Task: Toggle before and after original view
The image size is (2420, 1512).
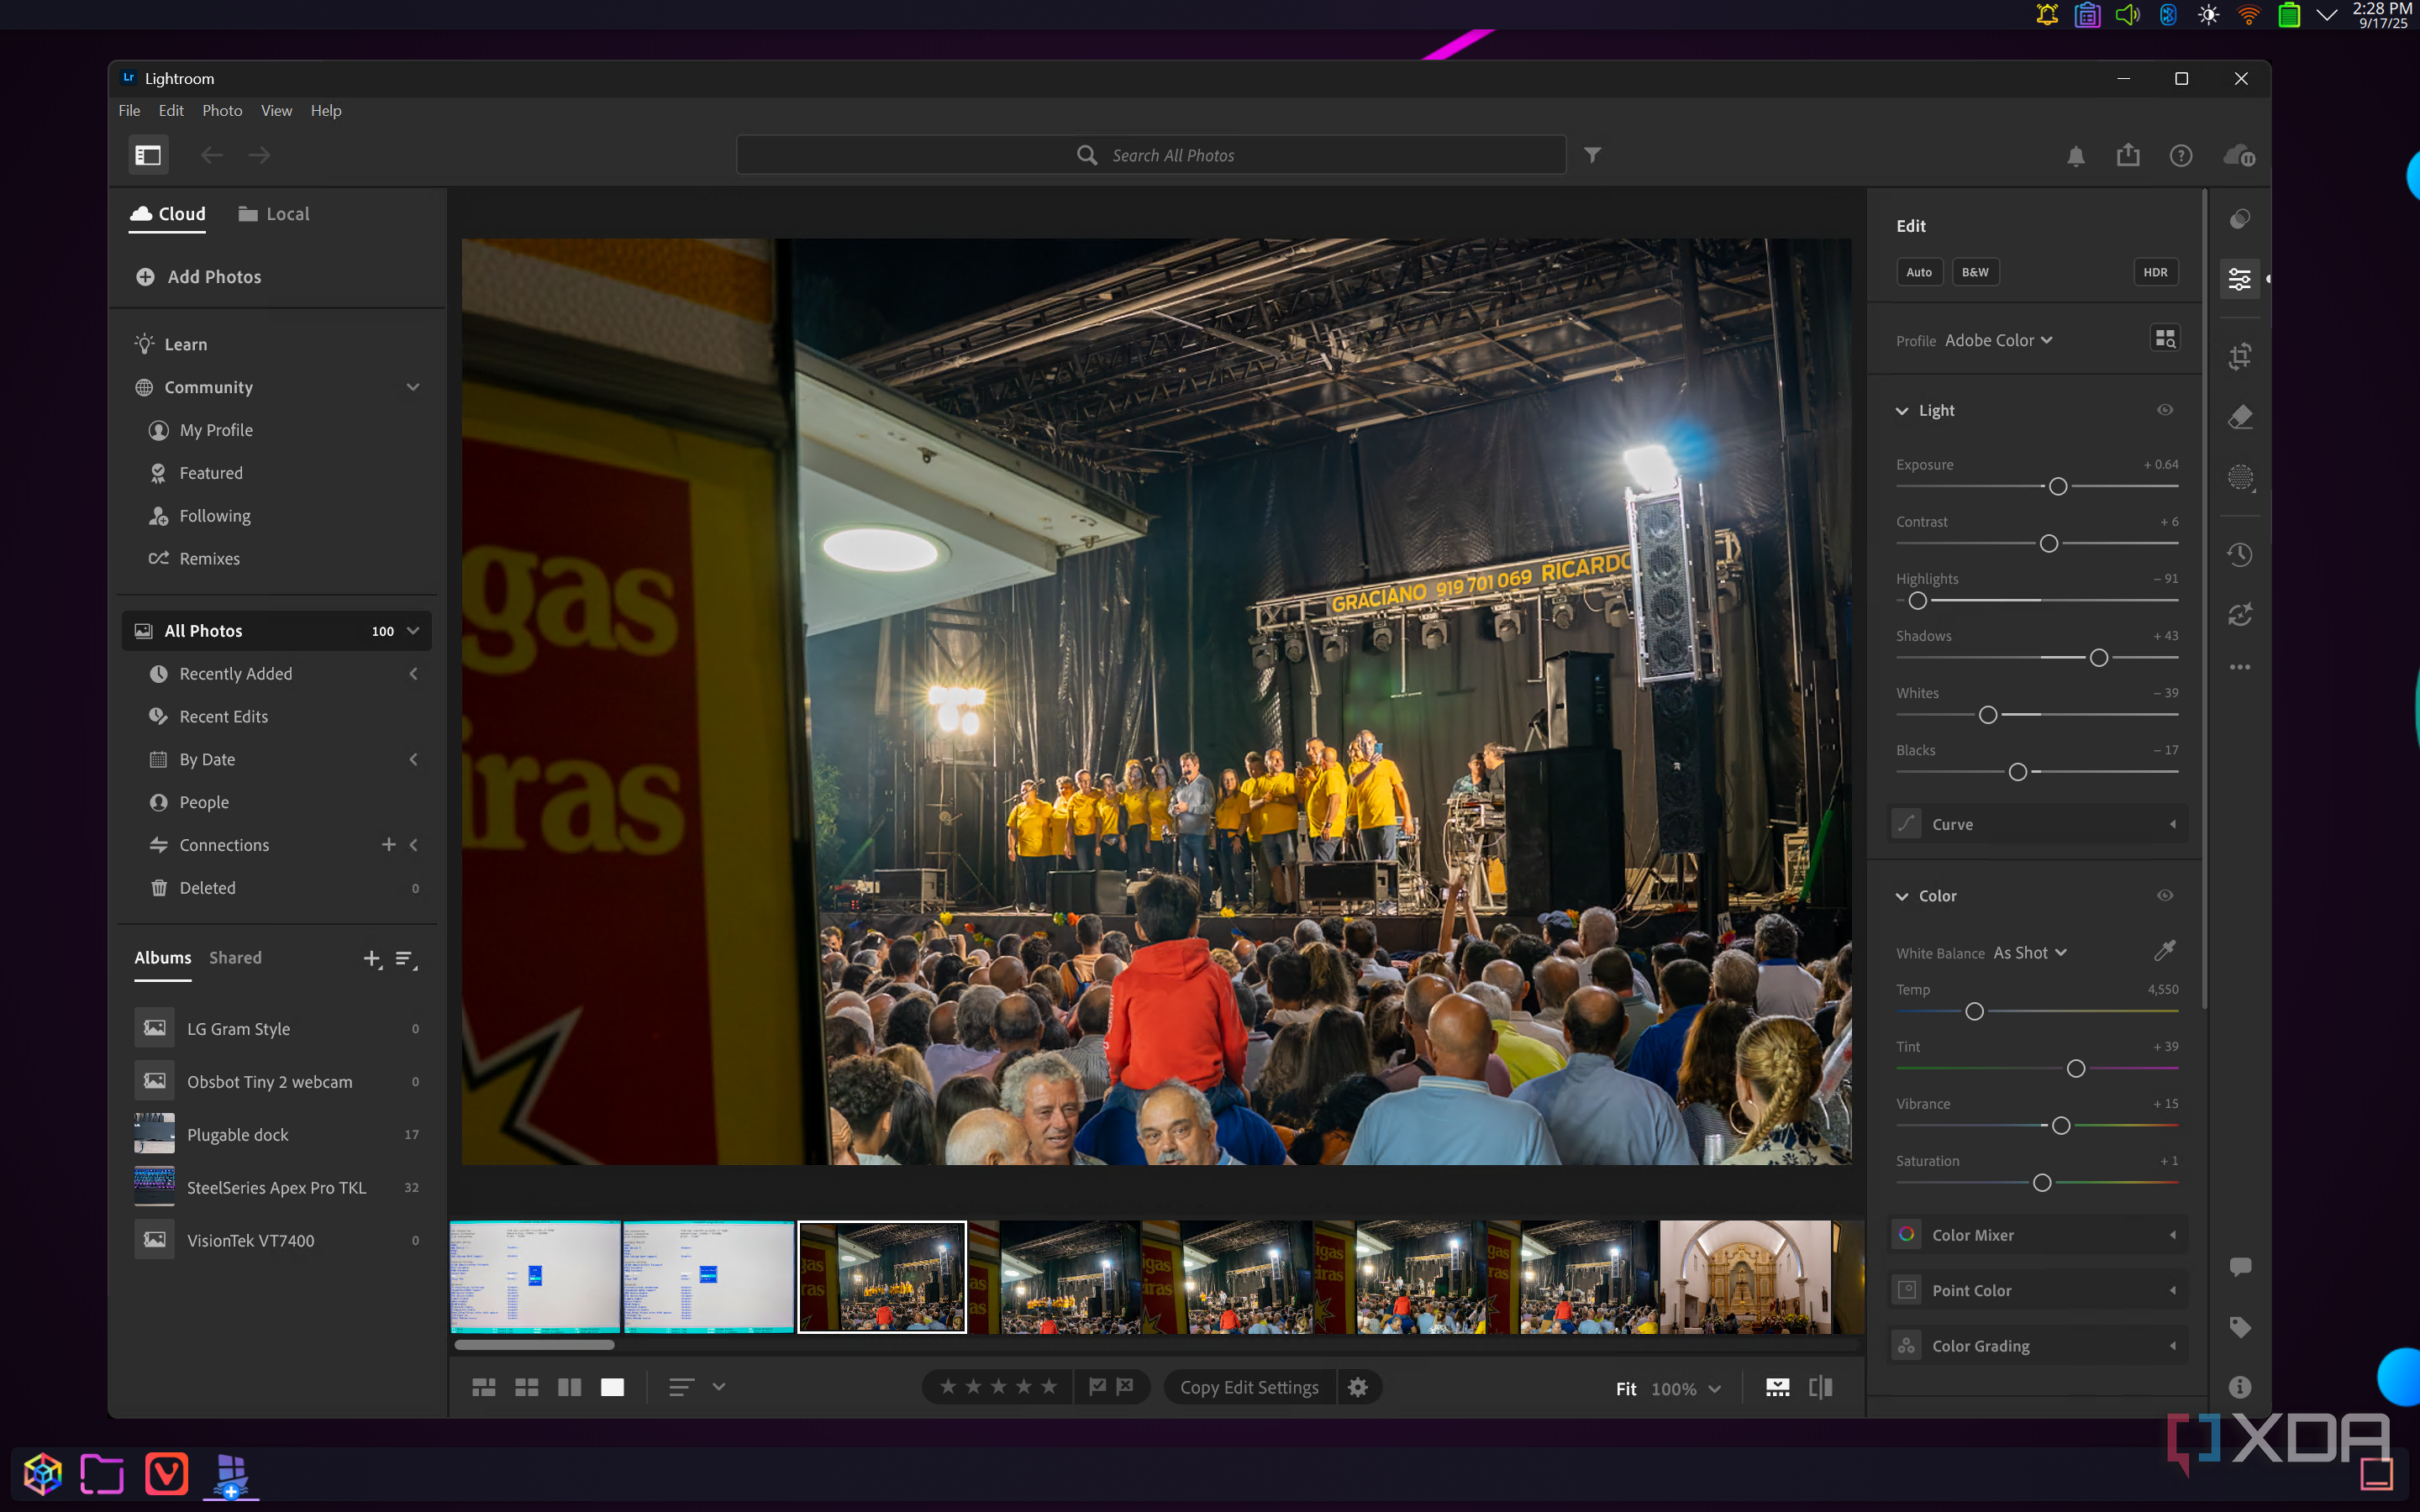Action: (1821, 1387)
